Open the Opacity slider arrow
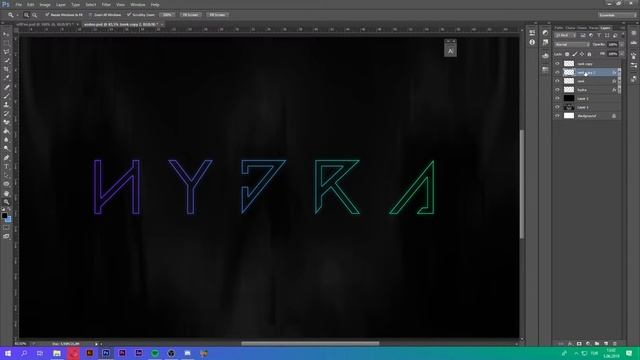This screenshot has height=360, width=640. tap(622, 44)
